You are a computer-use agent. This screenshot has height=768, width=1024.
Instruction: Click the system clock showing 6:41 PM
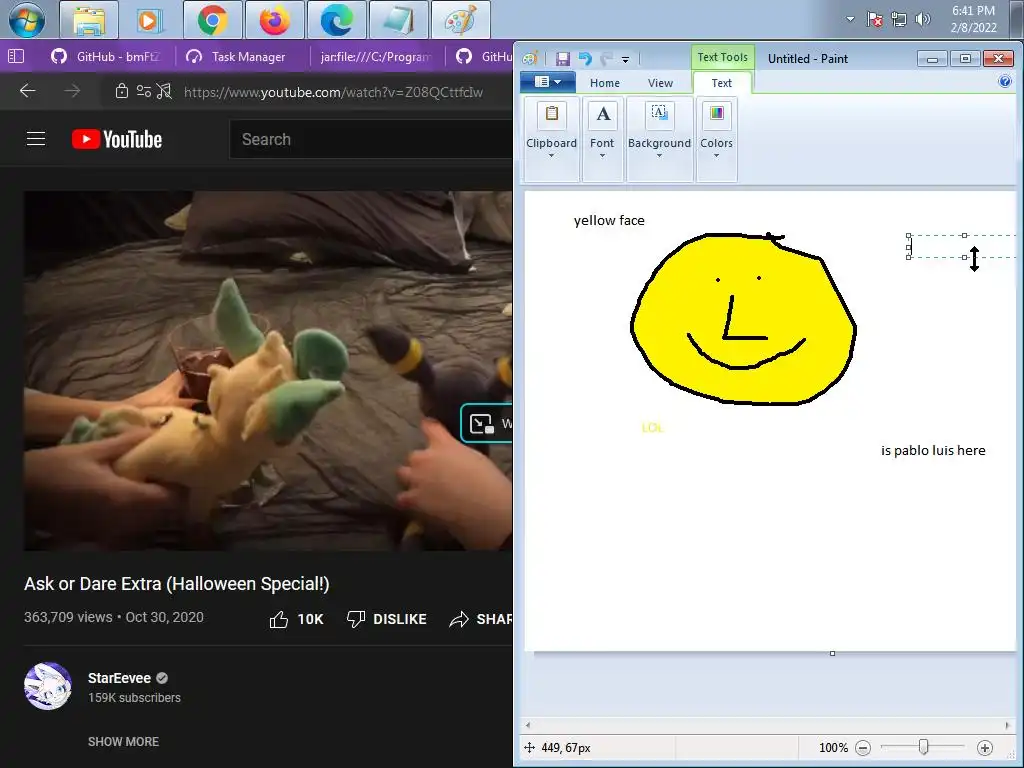coord(973,19)
